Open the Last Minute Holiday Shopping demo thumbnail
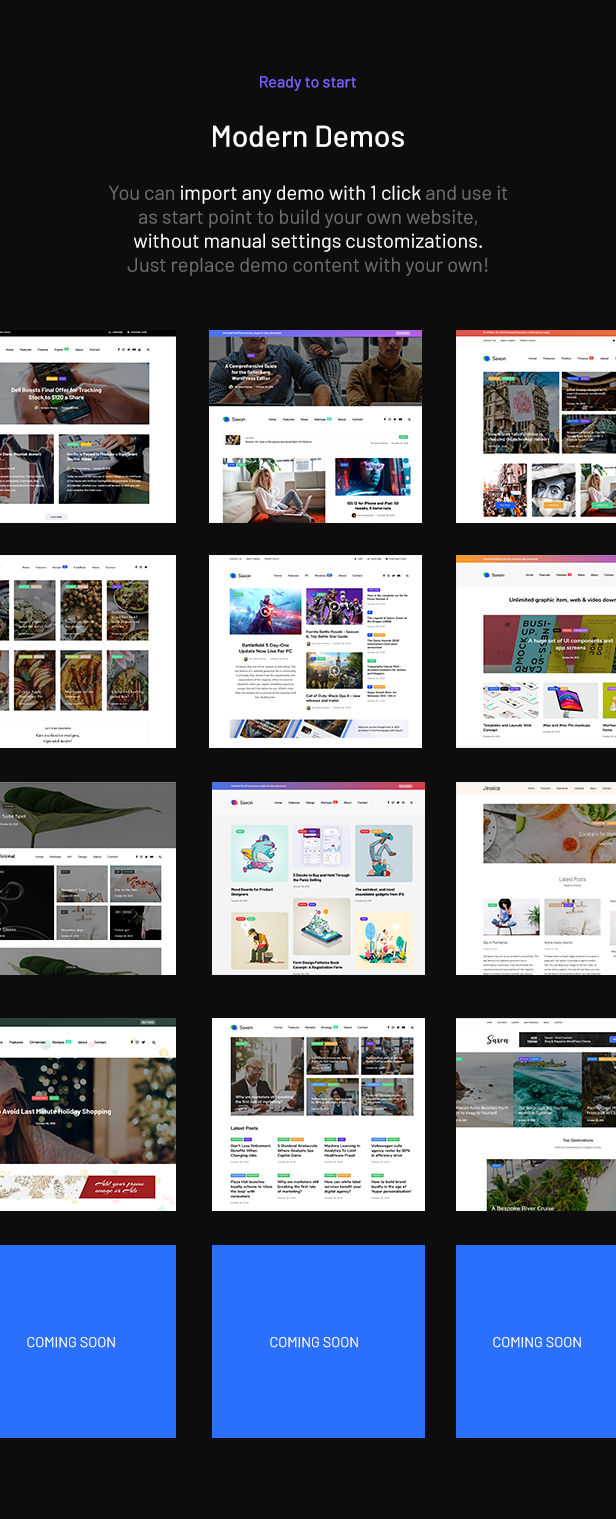Screen dimensions: 616x1519 coord(88,1114)
